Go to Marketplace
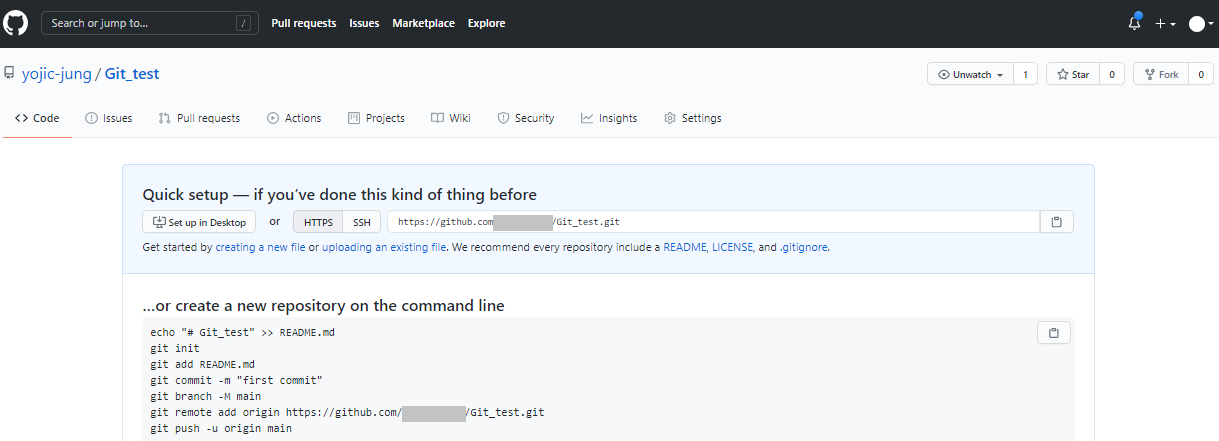Viewport: 1219px width, 441px height. [x=423, y=23]
